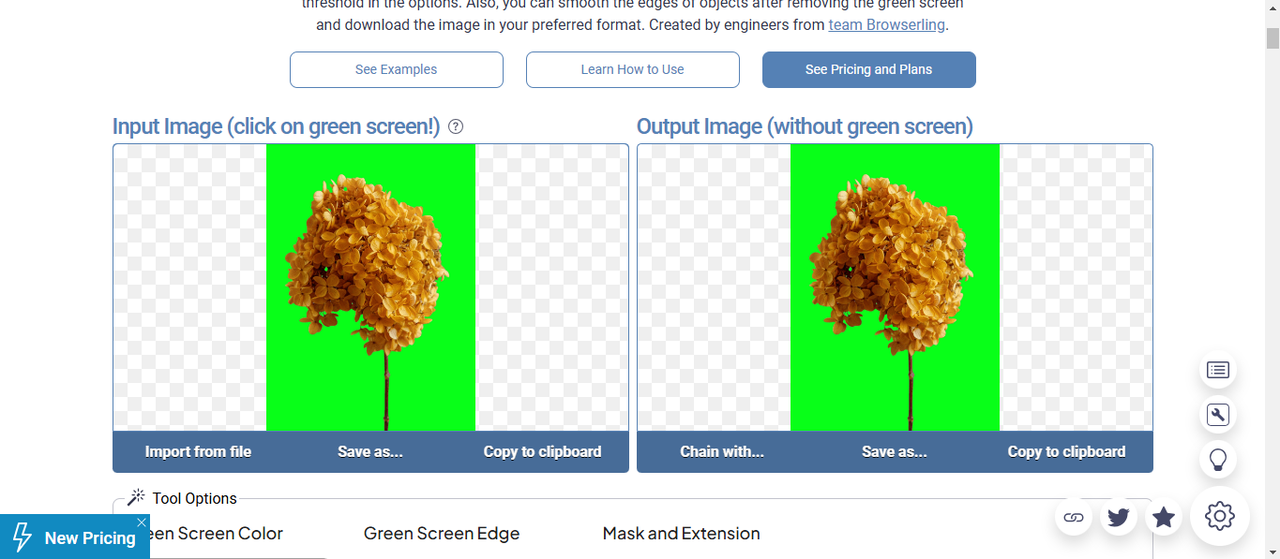Copy link with the chain icon
Screen dimensions: 1280x559
[1074, 517]
